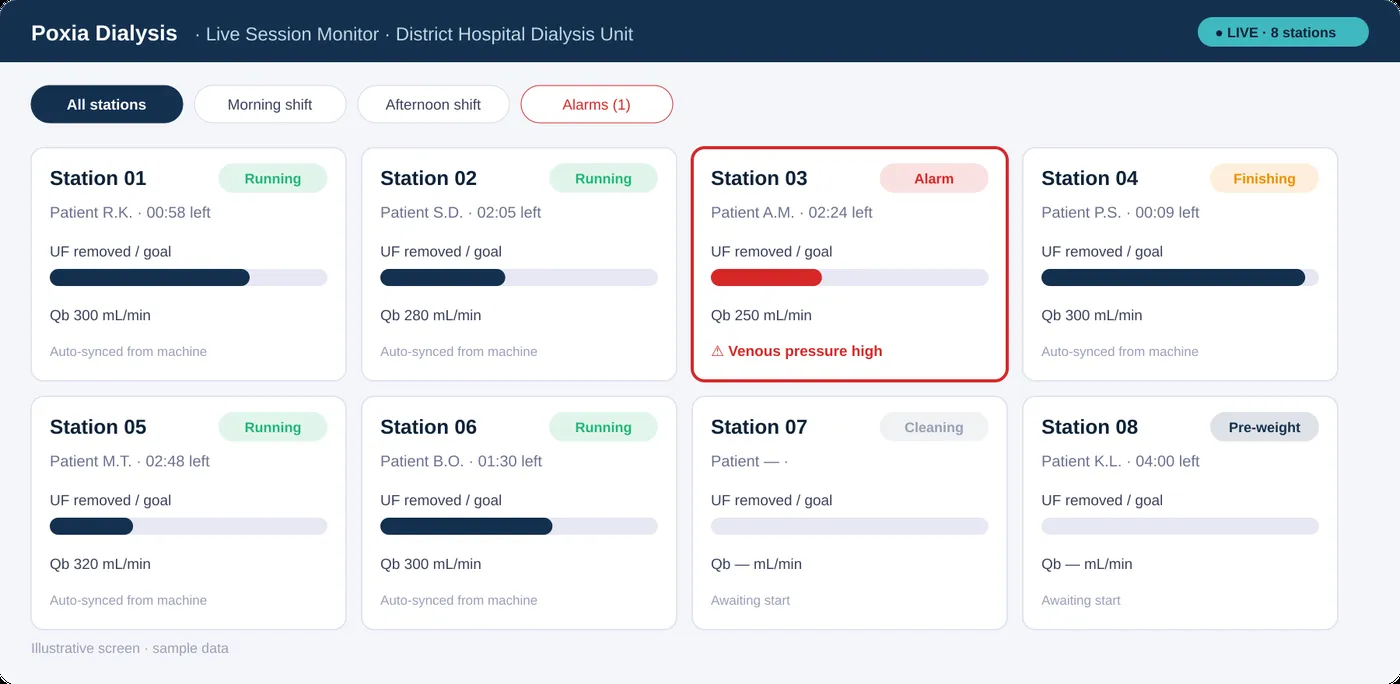Image resolution: width=1400 pixels, height=684 pixels.
Task: Click Station 08 empty UF progress bar
Action: pos(1180,526)
